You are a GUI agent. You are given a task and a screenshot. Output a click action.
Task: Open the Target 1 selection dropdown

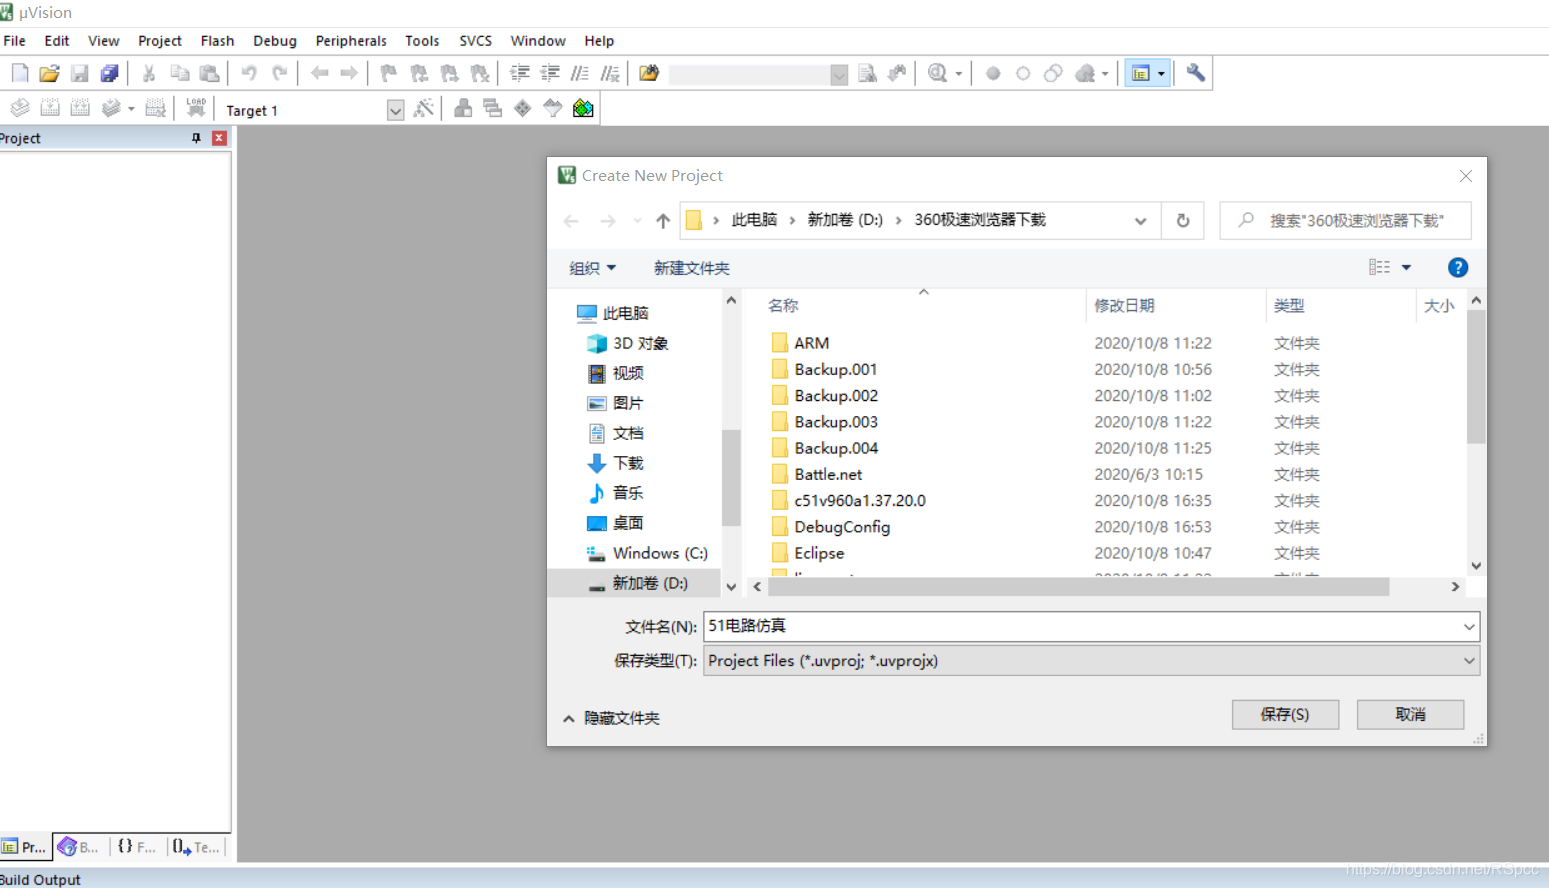click(x=396, y=110)
